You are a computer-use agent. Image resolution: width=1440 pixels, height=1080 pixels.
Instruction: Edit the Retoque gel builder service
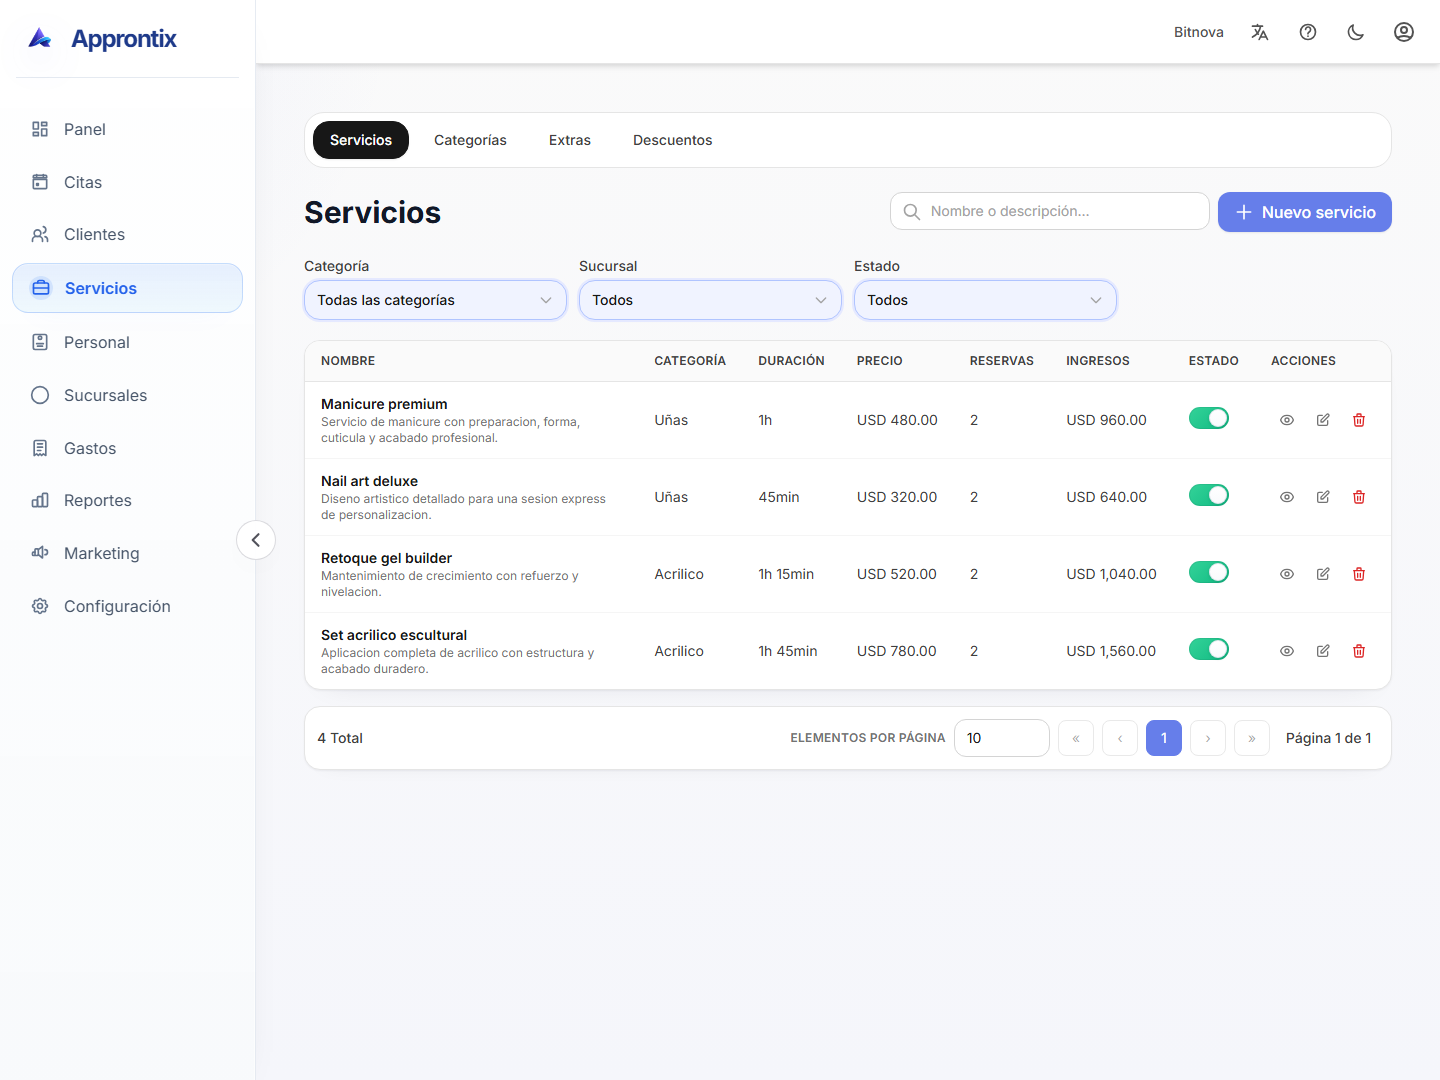[1323, 574]
